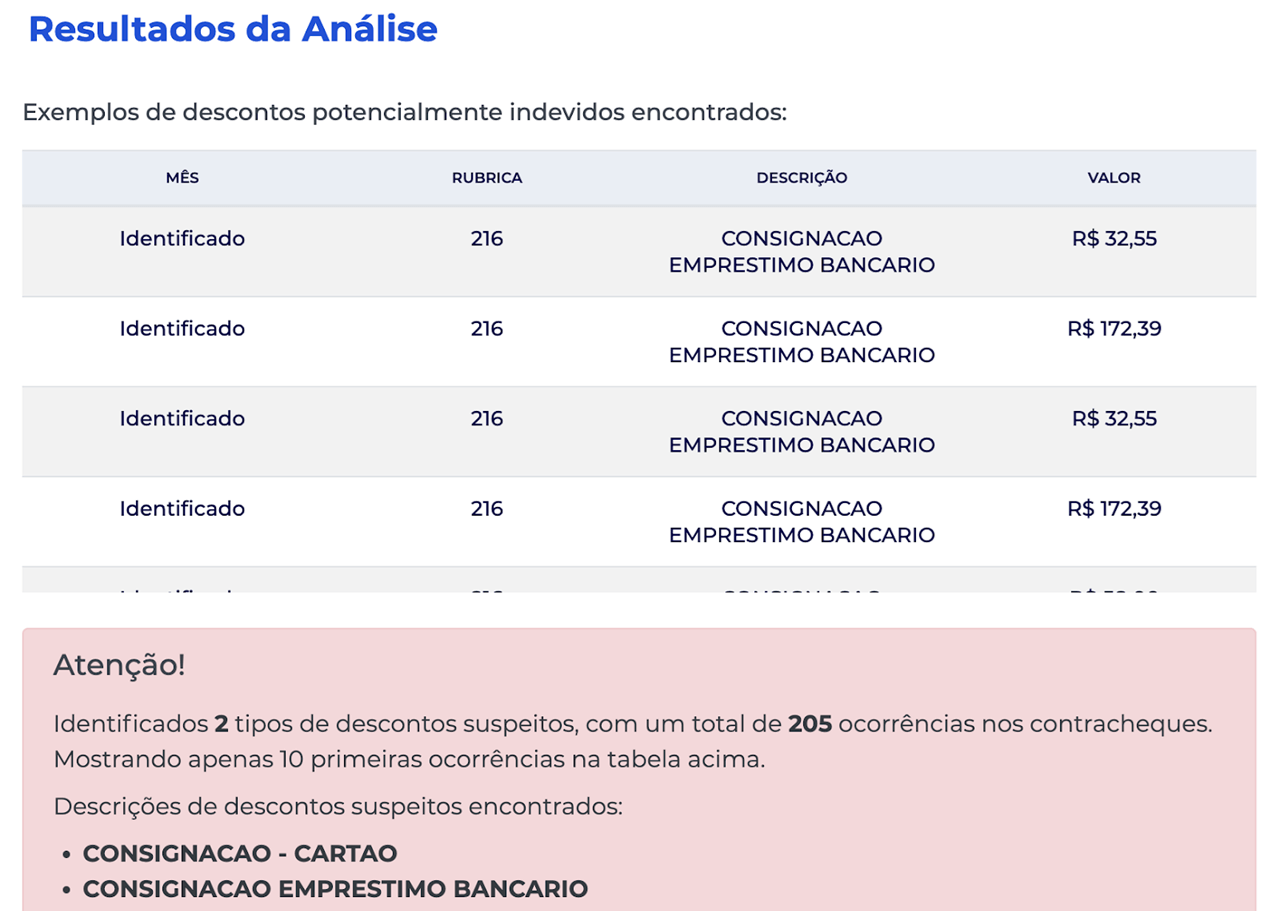
Task: Click the first row's R$ 32,55 value
Action: coord(1114,239)
